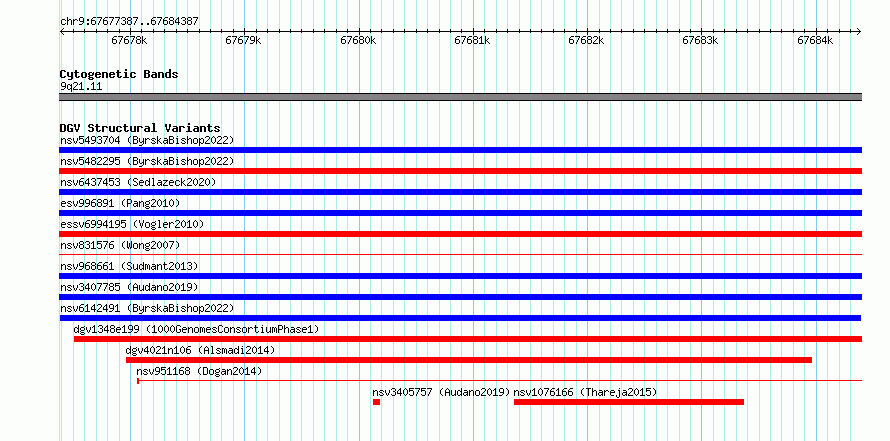This screenshot has width=890, height=441.
Task: Select the nsv6142491 blue variant bar
Action: point(460,318)
